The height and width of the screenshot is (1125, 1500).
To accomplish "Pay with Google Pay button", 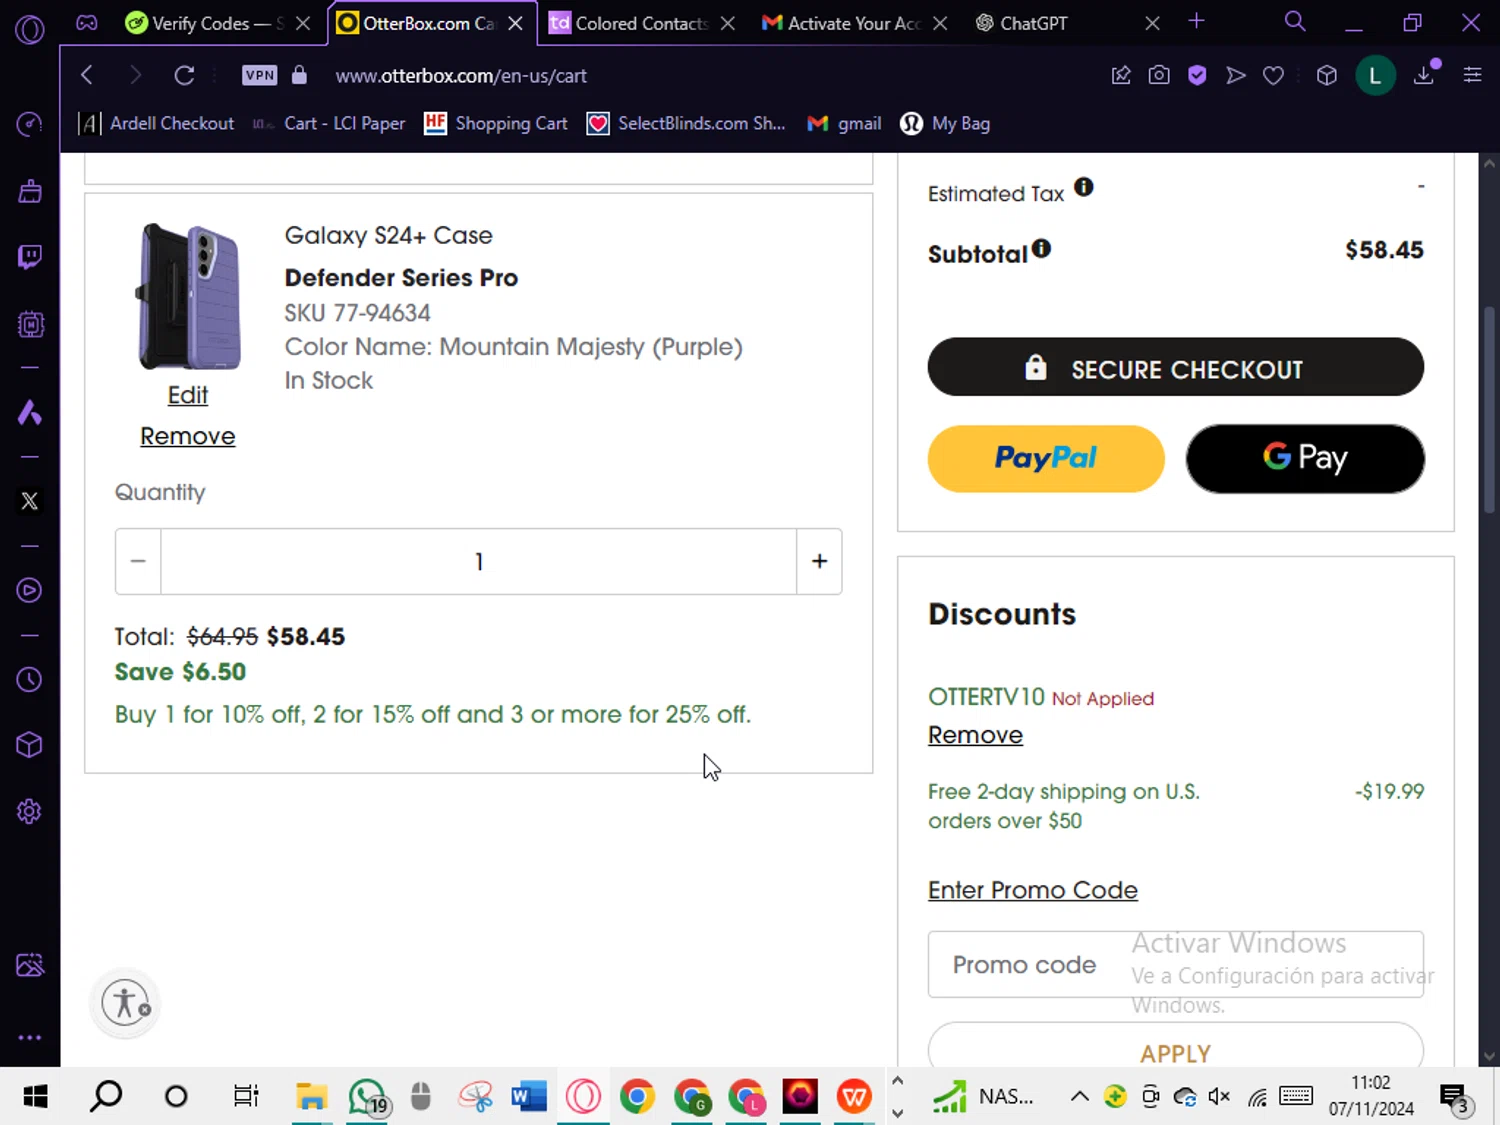I will (1305, 458).
